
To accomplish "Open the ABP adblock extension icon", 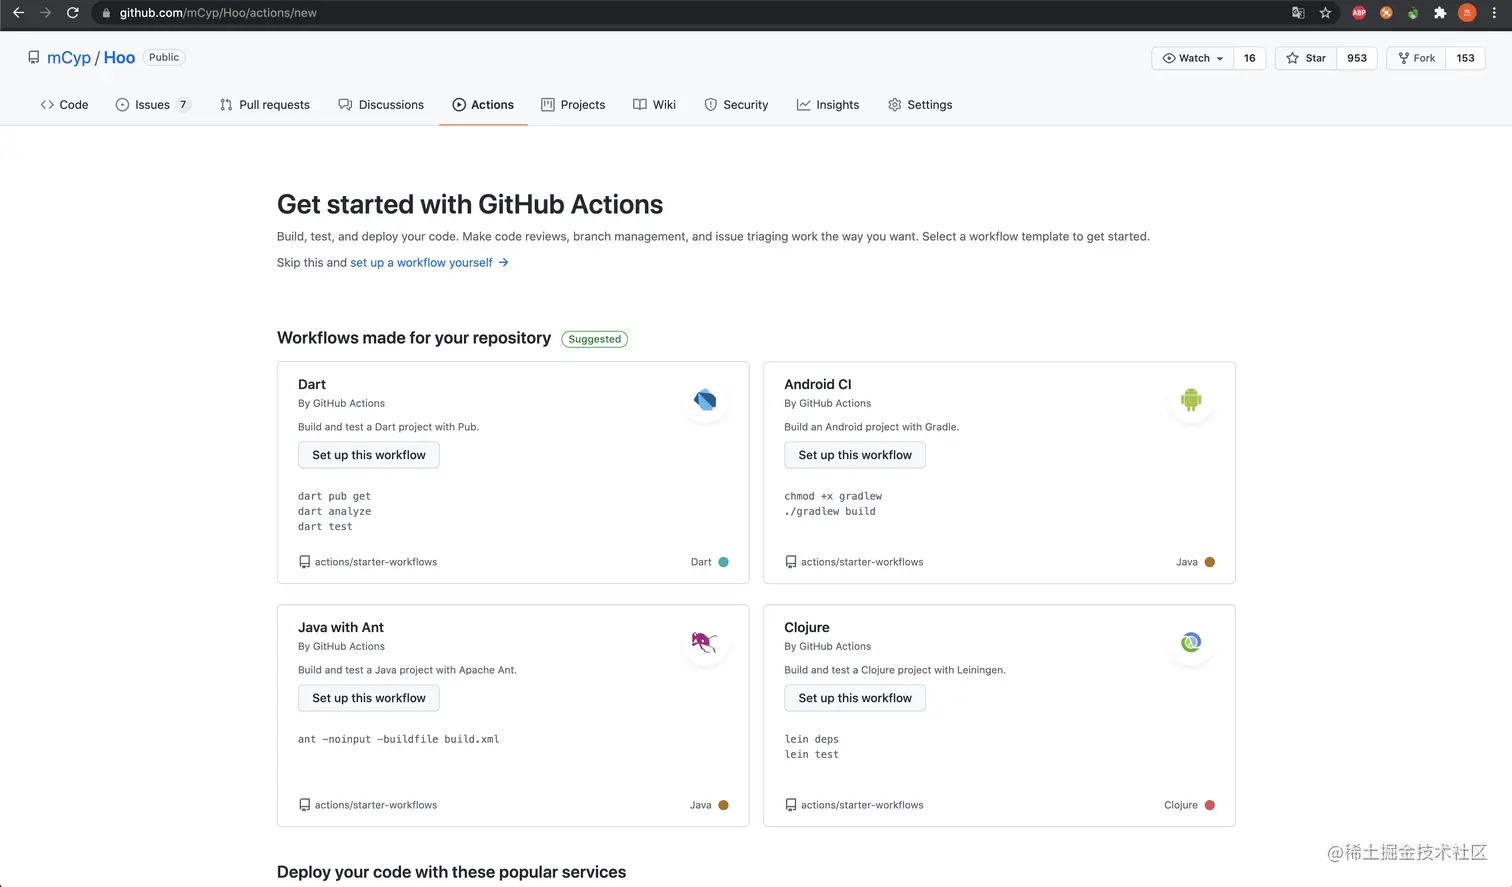I will pos(1359,13).
